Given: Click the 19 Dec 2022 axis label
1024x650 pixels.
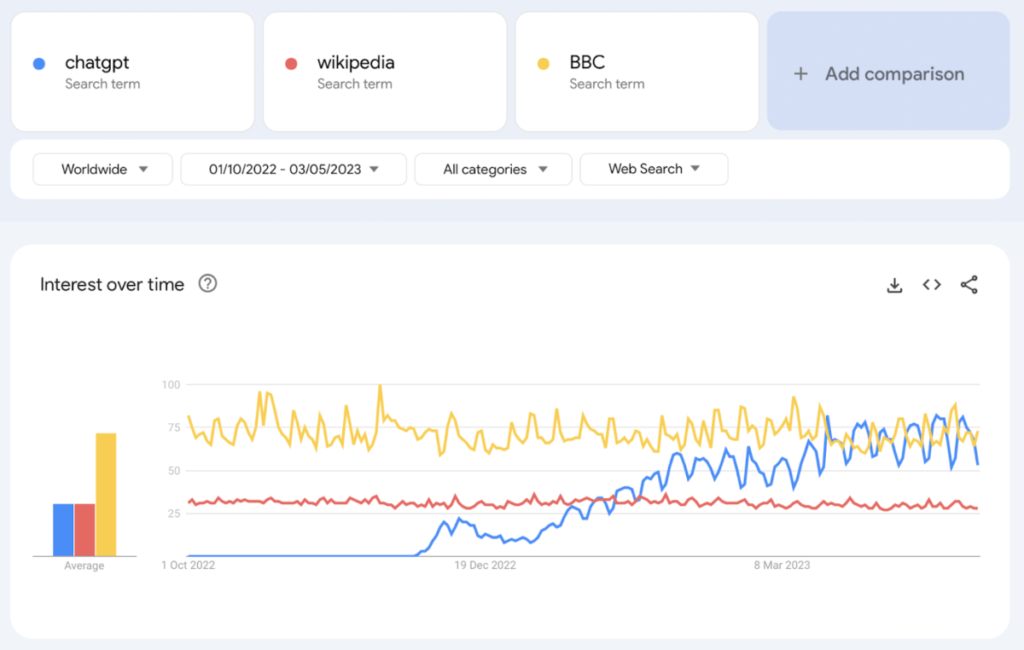Looking at the screenshot, I should (x=485, y=565).
